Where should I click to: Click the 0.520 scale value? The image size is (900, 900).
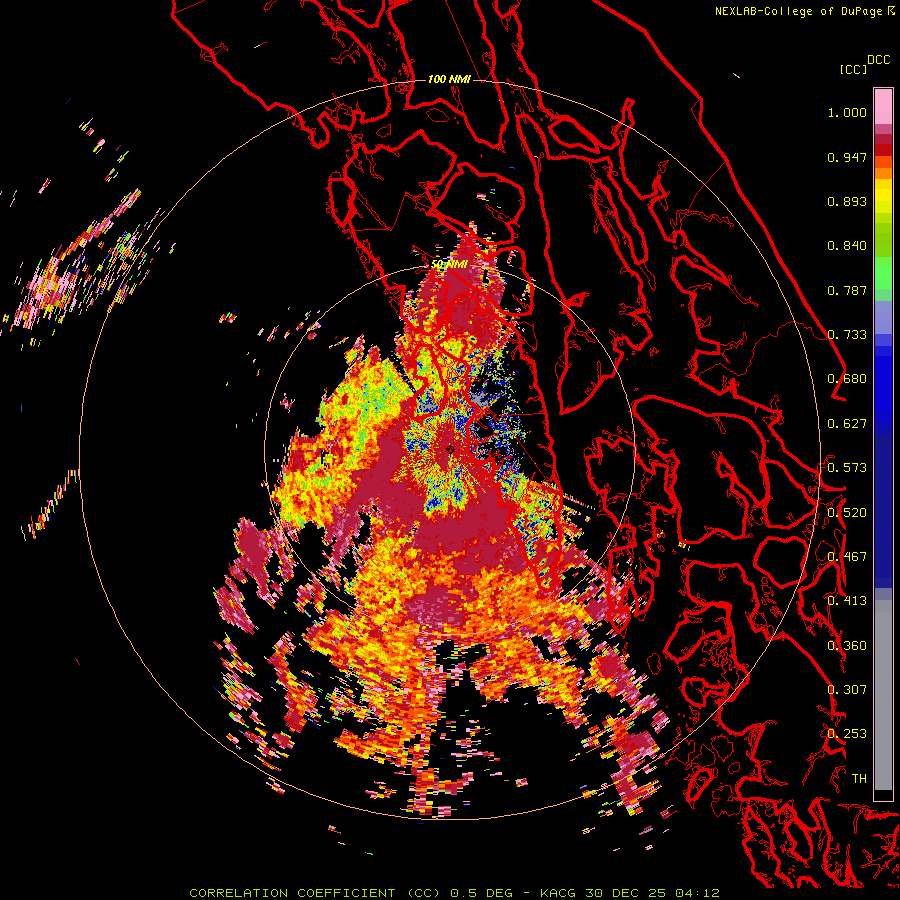click(847, 512)
